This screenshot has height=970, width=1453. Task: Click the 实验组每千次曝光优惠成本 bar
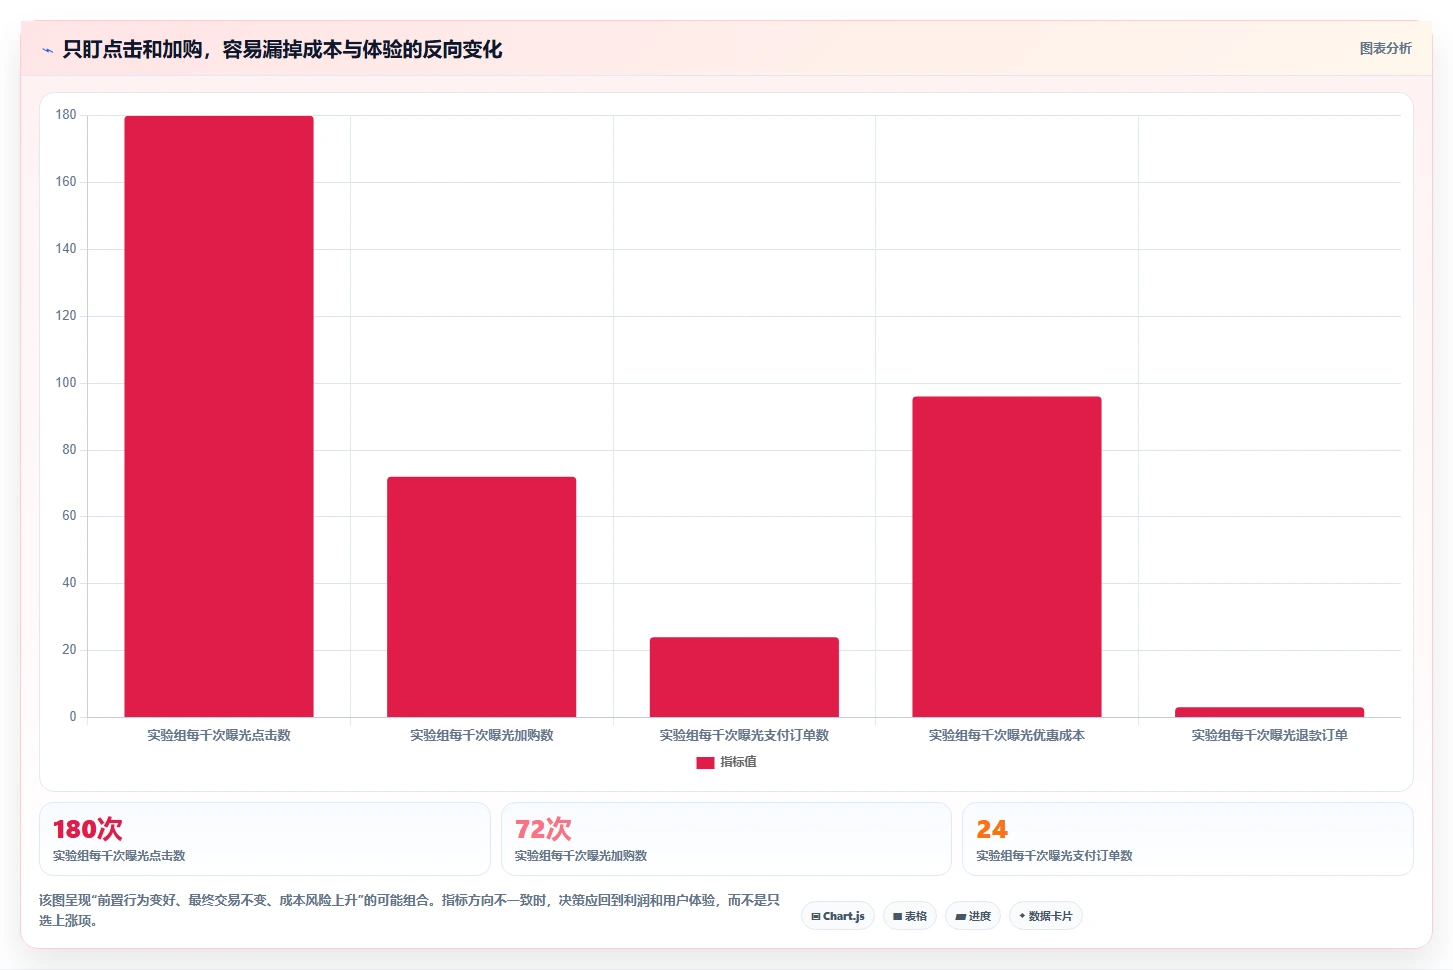(1007, 557)
